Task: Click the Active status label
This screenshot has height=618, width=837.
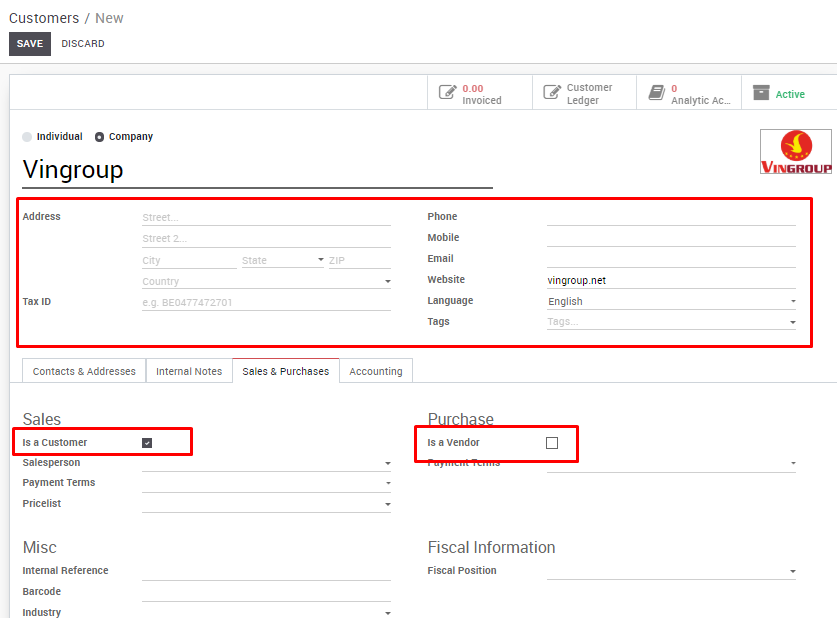Action: [789, 94]
